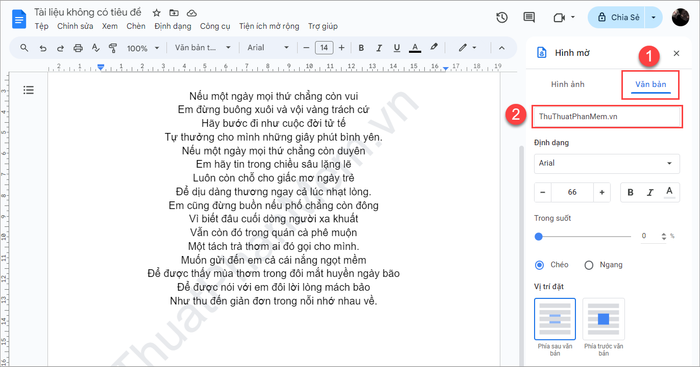Run spelling and grammar check

coord(95,48)
